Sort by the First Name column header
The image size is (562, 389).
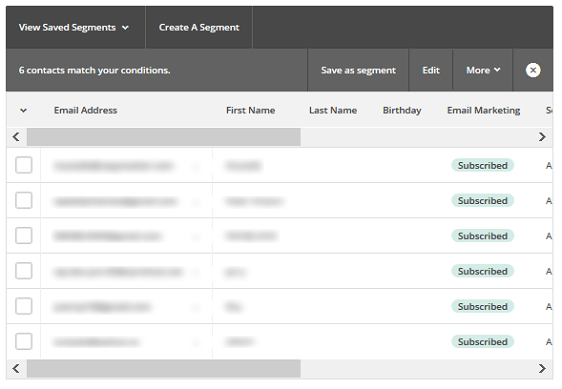[x=251, y=110]
